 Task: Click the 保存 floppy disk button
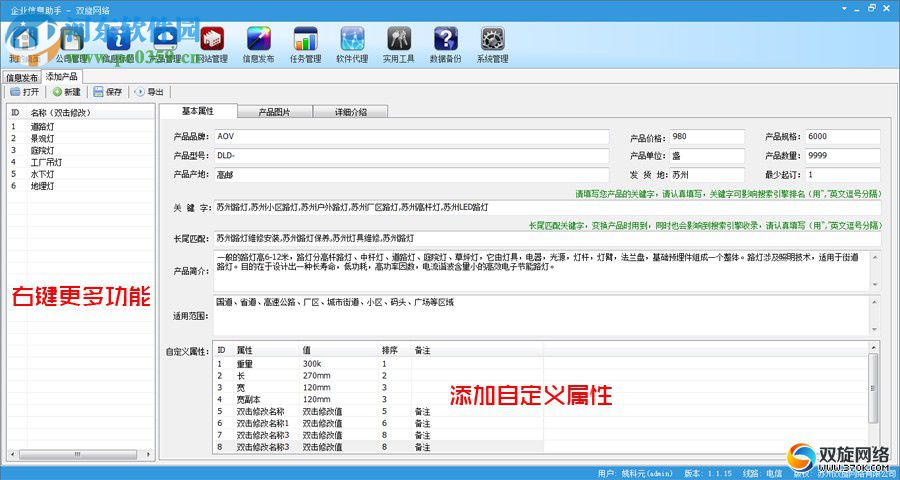pyautogui.click(x=108, y=92)
